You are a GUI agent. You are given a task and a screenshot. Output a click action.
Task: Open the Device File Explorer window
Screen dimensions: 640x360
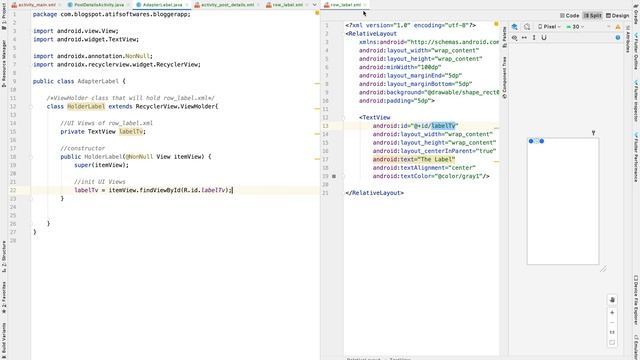(x=636, y=300)
